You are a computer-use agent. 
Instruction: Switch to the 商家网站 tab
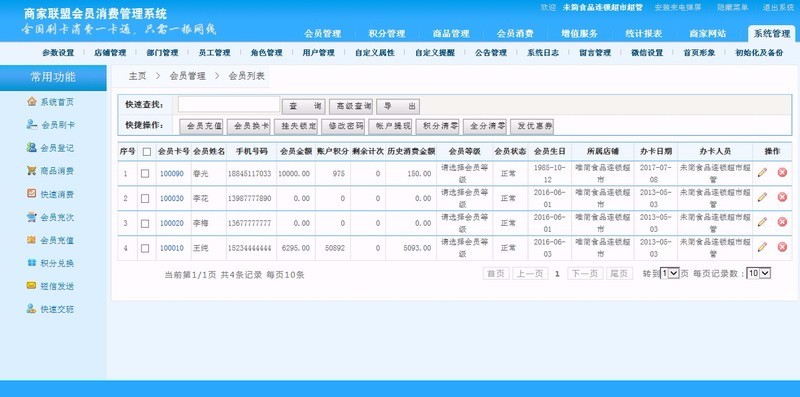[x=708, y=34]
